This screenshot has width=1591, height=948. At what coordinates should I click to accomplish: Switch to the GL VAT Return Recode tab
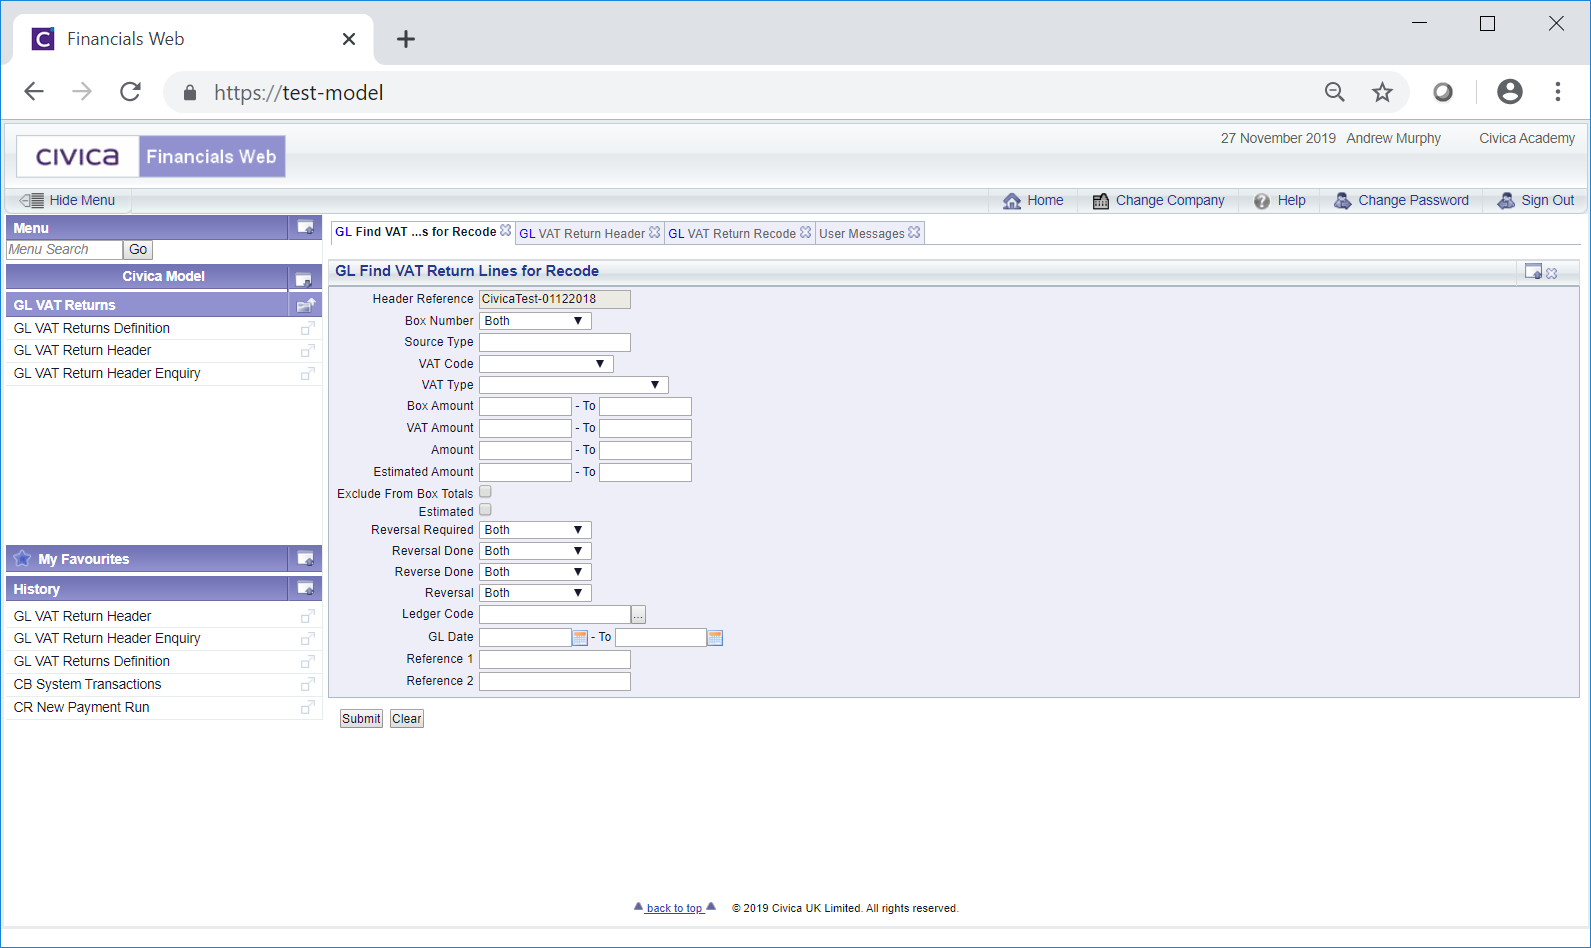[731, 234]
